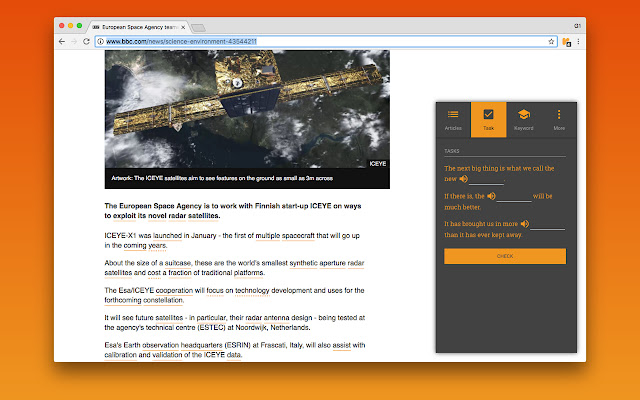
Task: Click the ICEYE image credit label
Action: click(378, 164)
